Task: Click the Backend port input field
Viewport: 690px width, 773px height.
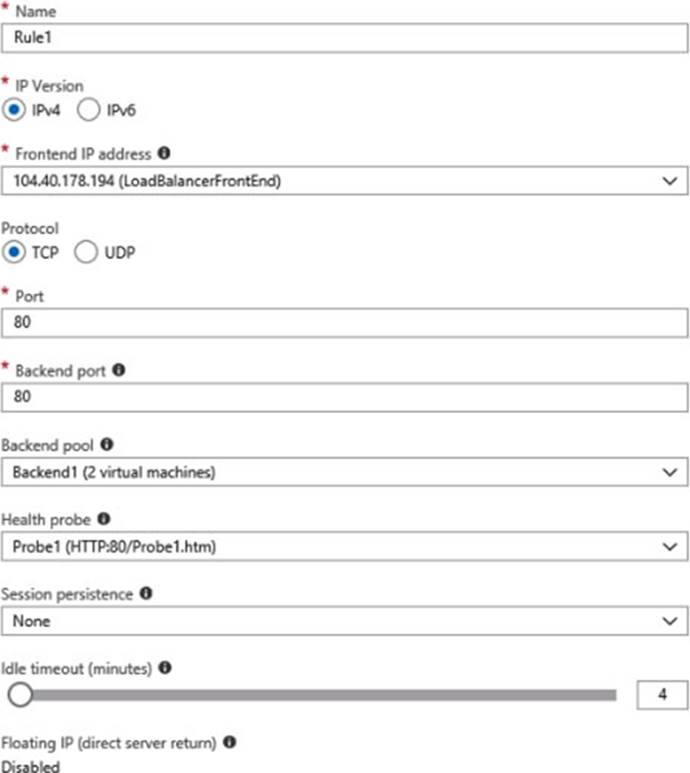Action: [x=345, y=397]
